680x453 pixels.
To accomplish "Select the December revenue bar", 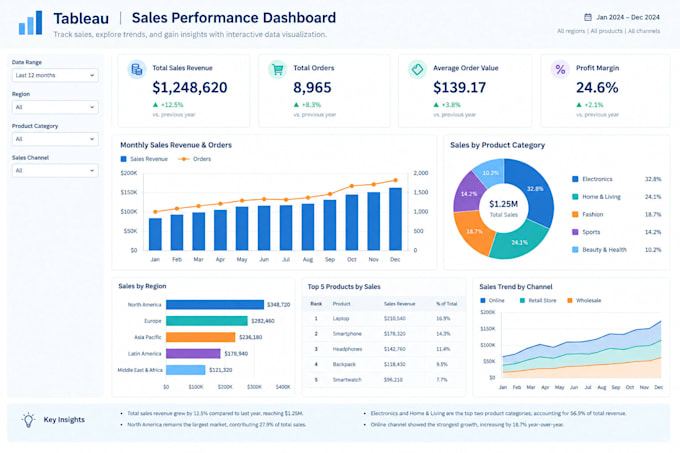I will pyautogui.click(x=395, y=219).
